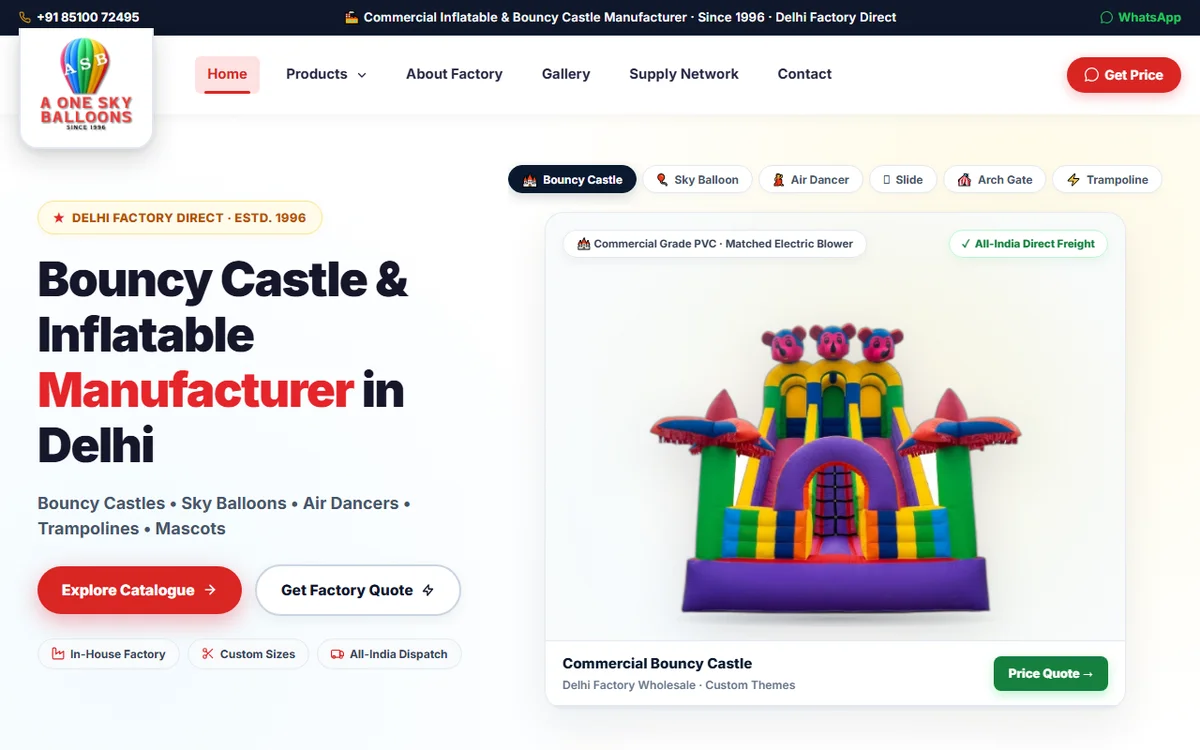Click the factory icon in top announcement bar
Image resolution: width=1200 pixels, height=750 pixels.
pos(351,17)
